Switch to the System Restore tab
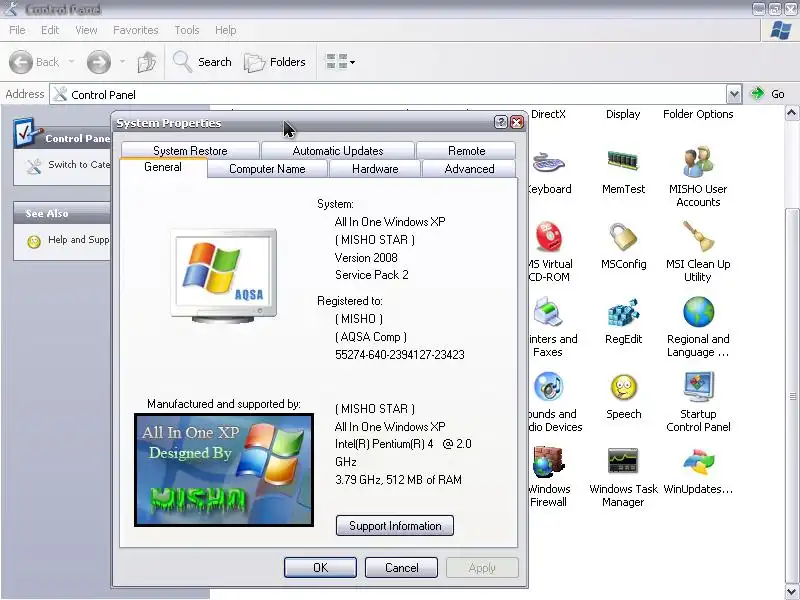800x600 pixels. [190, 151]
